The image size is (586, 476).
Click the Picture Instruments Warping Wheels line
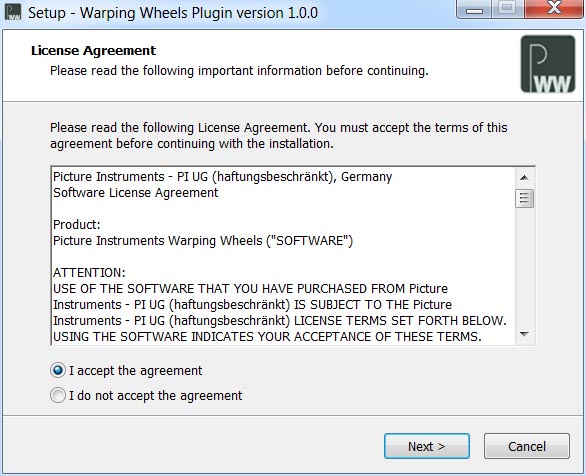[x=203, y=241]
